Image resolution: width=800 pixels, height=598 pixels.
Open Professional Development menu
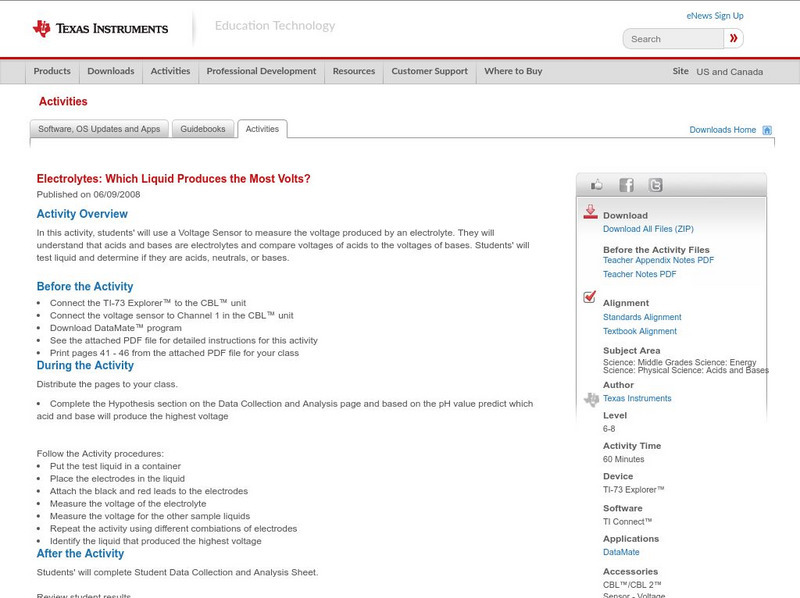261,71
